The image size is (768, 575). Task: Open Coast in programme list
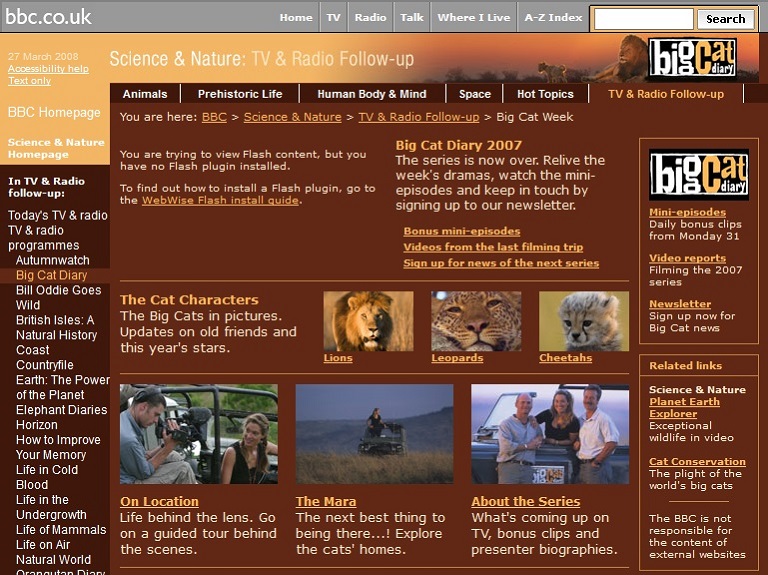(x=32, y=350)
